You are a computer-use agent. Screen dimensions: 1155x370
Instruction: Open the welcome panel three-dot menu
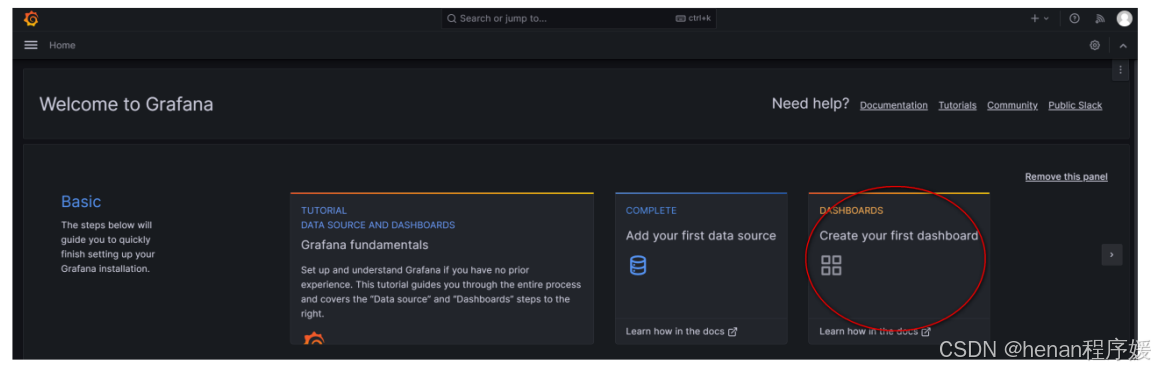(1120, 70)
